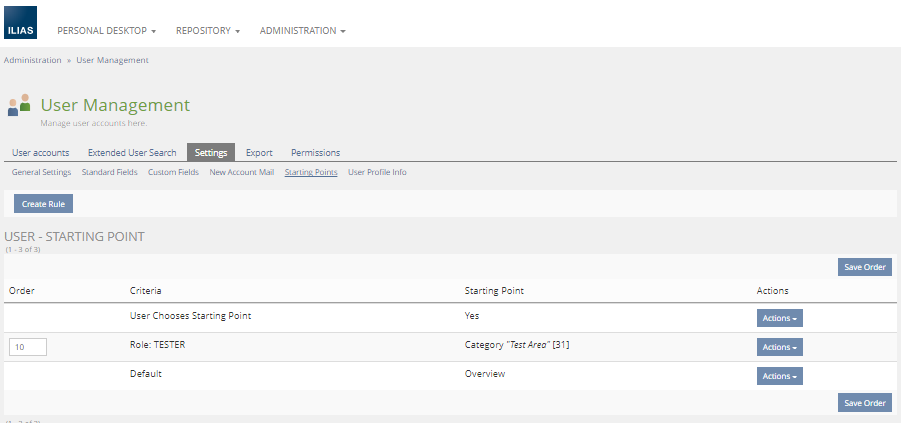Open the Standard Fields subtab
The image size is (901, 423).
[110, 172]
